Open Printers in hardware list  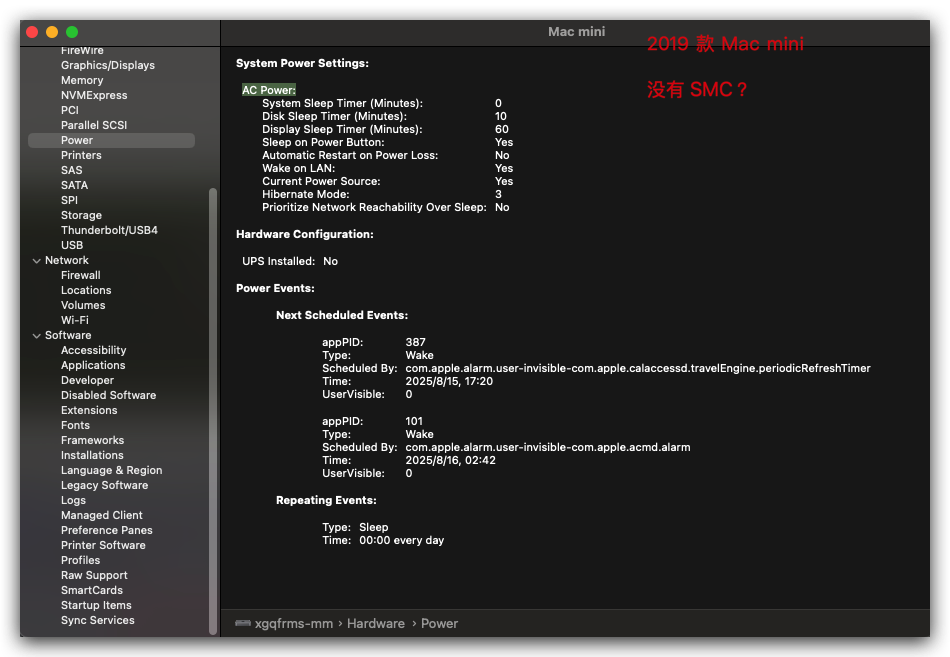(x=81, y=155)
